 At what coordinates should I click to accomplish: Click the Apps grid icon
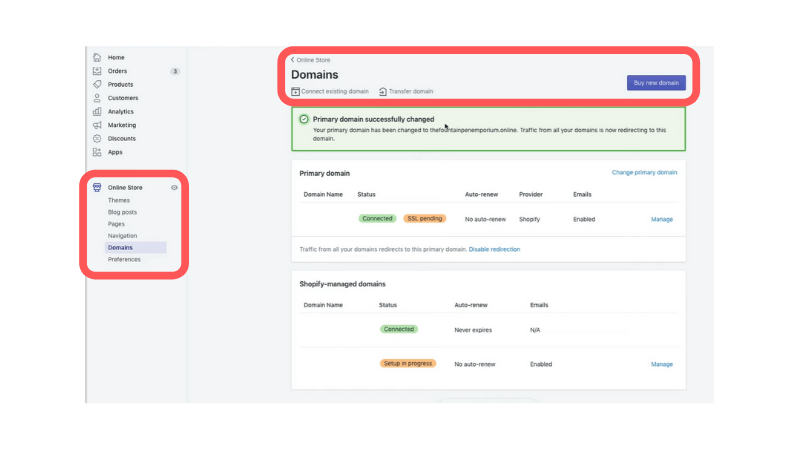[x=97, y=152]
